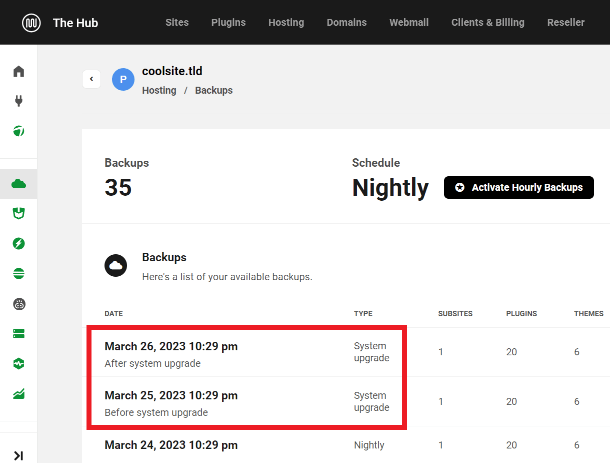The image size is (610, 463).
Task: Click the green server stack sidebar icon
Action: pyautogui.click(x=18, y=332)
